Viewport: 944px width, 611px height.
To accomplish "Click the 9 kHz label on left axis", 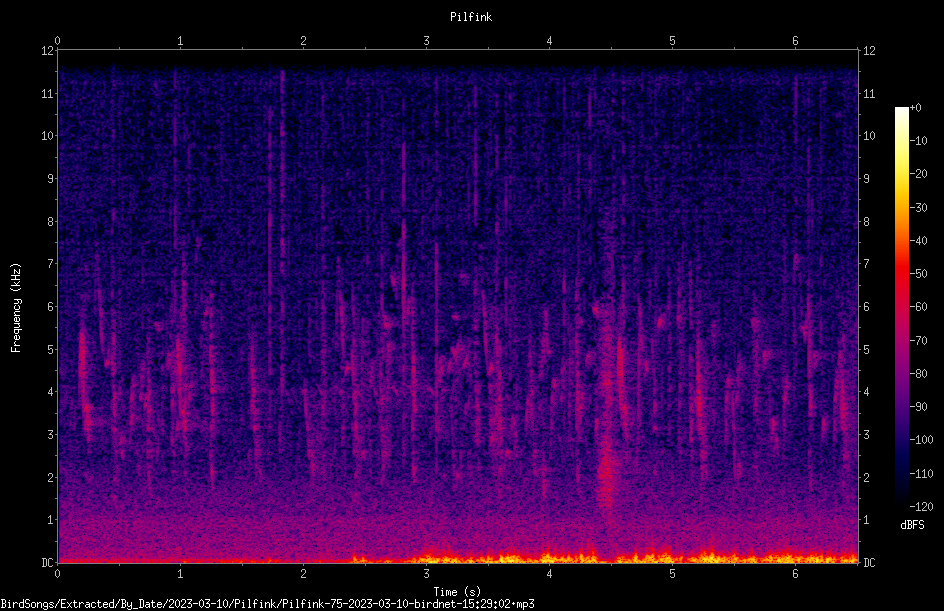I will 50,179.
